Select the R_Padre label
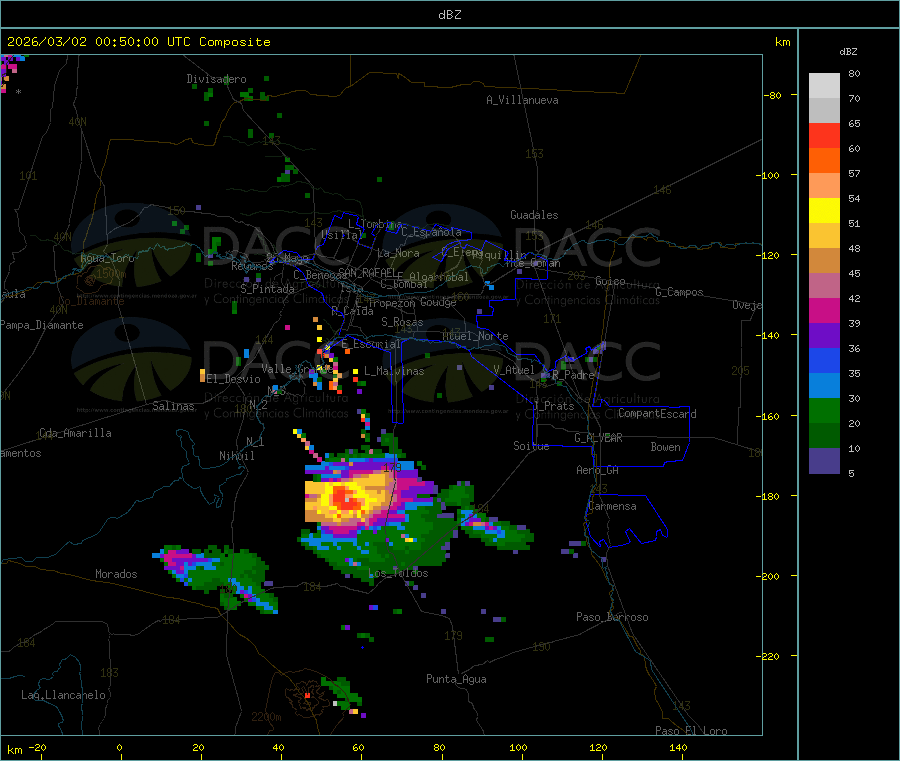Screen dimensions: 900x761 (x=574, y=375)
